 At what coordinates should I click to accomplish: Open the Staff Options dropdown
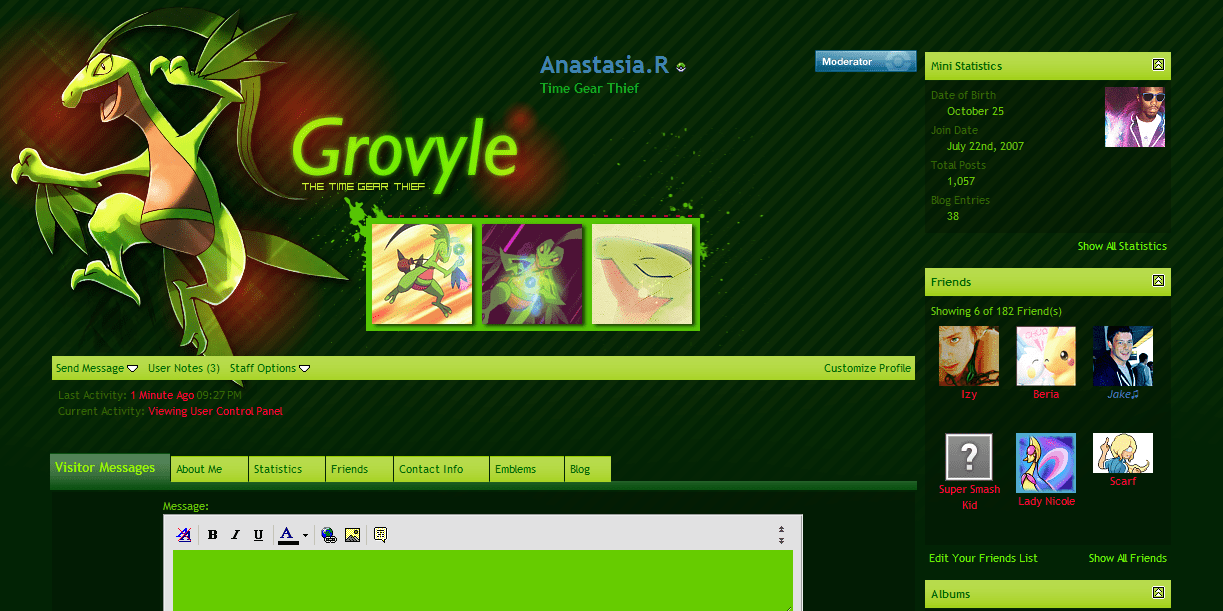270,368
